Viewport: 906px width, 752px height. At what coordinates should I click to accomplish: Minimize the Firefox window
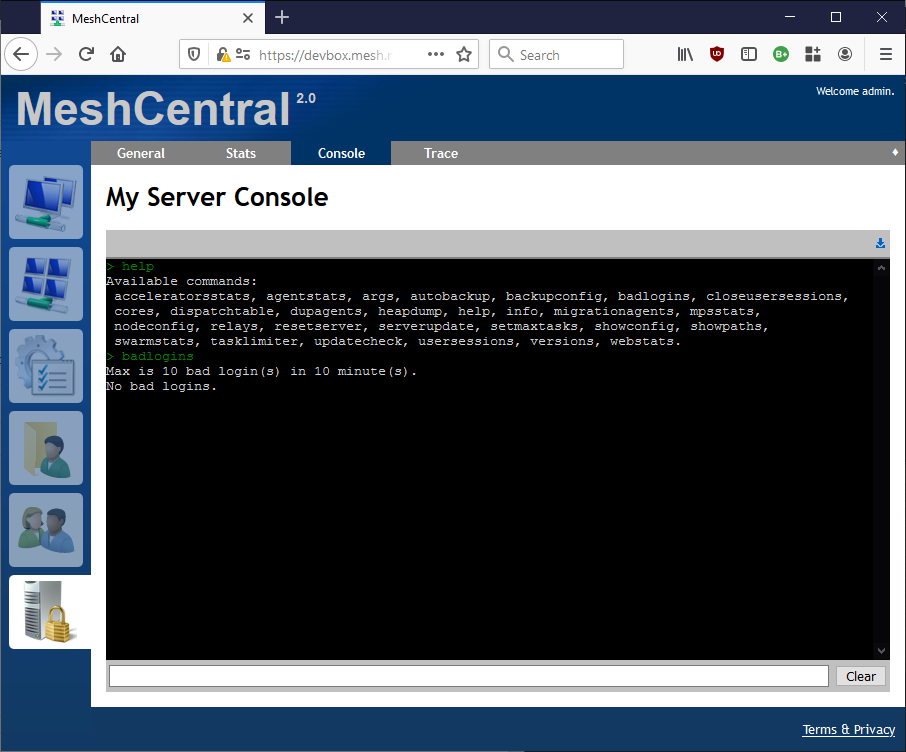point(790,17)
